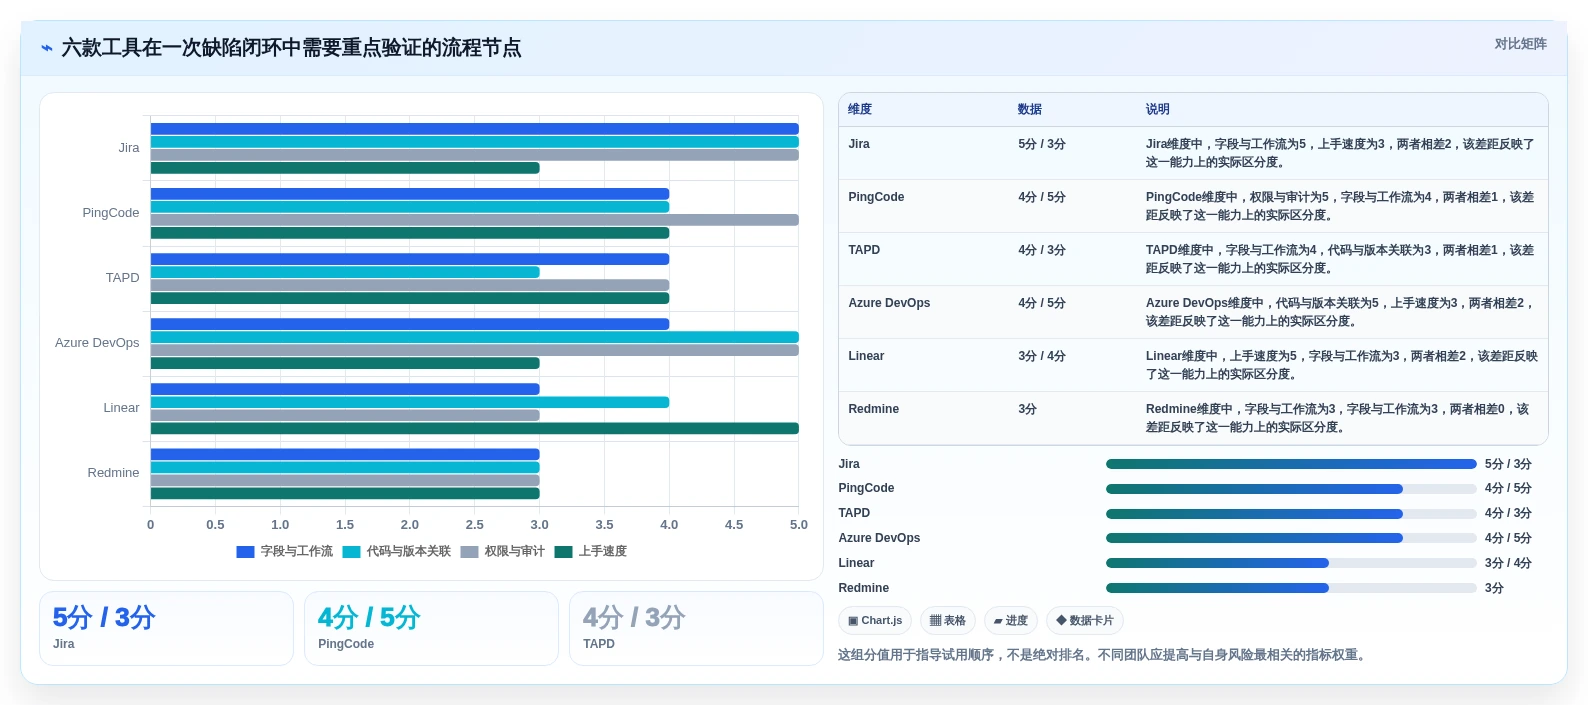Click the Redmine progress bar
This screenshot has width=1588, height=705.
coord(1291,588)
